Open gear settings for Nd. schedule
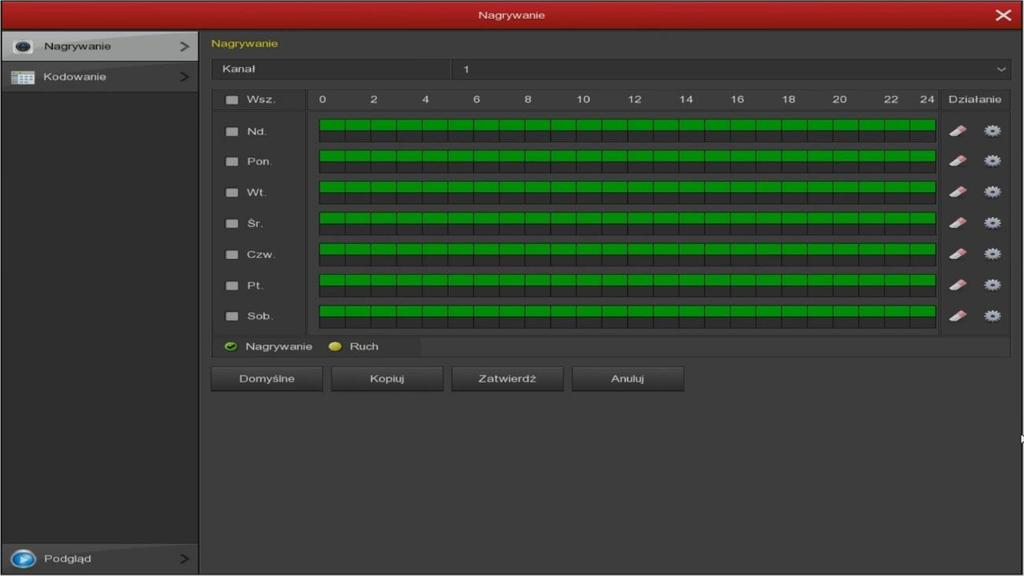This screenshot has width=1024, height=576. (x=992, y=131)
